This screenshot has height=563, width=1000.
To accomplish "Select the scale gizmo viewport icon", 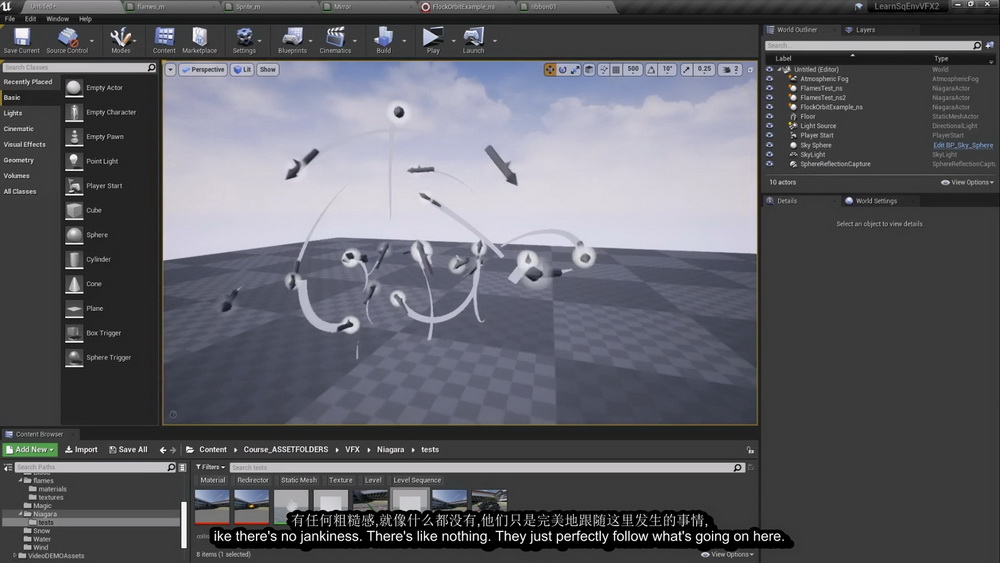I will click(575, 69).
